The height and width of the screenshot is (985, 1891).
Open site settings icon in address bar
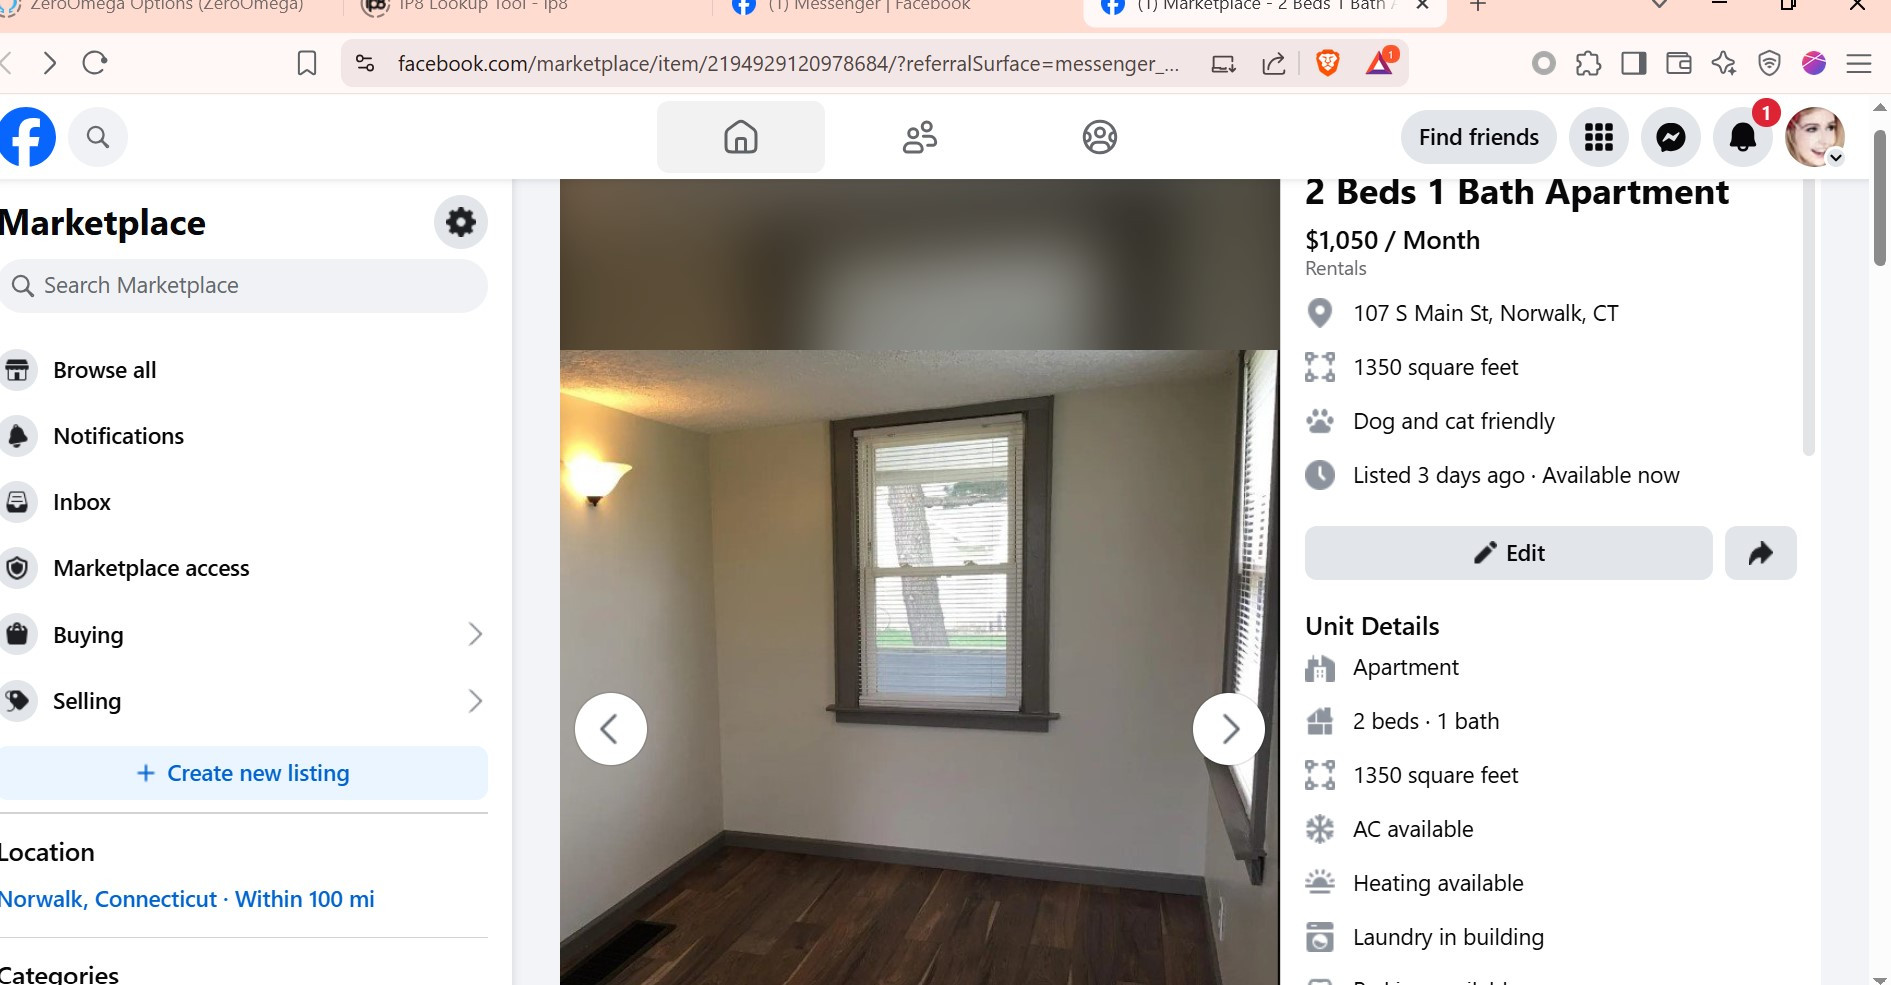365,63
